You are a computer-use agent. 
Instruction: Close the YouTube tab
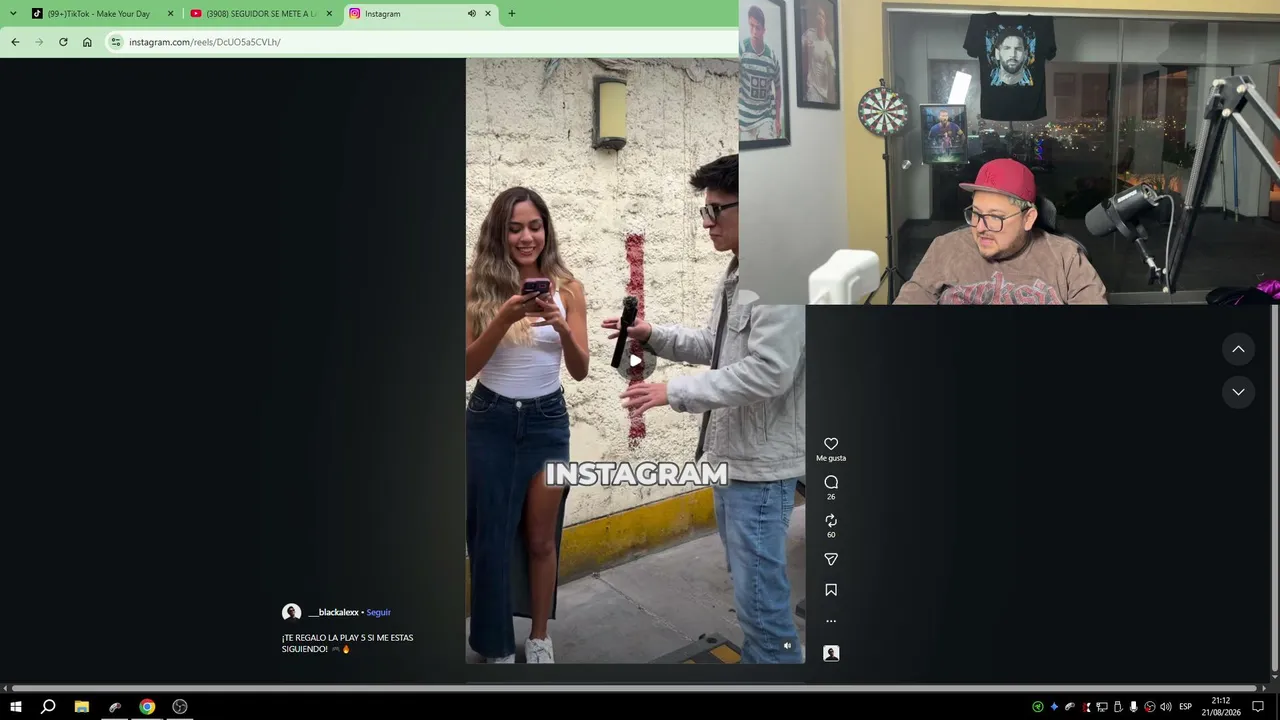click(x=329, y=14)
